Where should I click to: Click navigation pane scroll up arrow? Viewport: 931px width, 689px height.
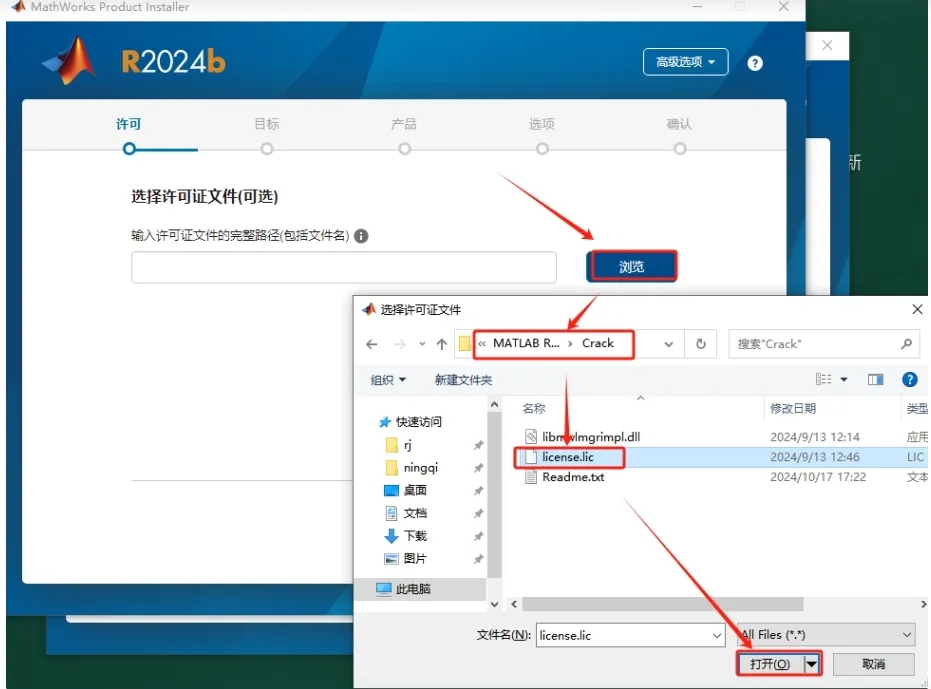tap(494, 404)
